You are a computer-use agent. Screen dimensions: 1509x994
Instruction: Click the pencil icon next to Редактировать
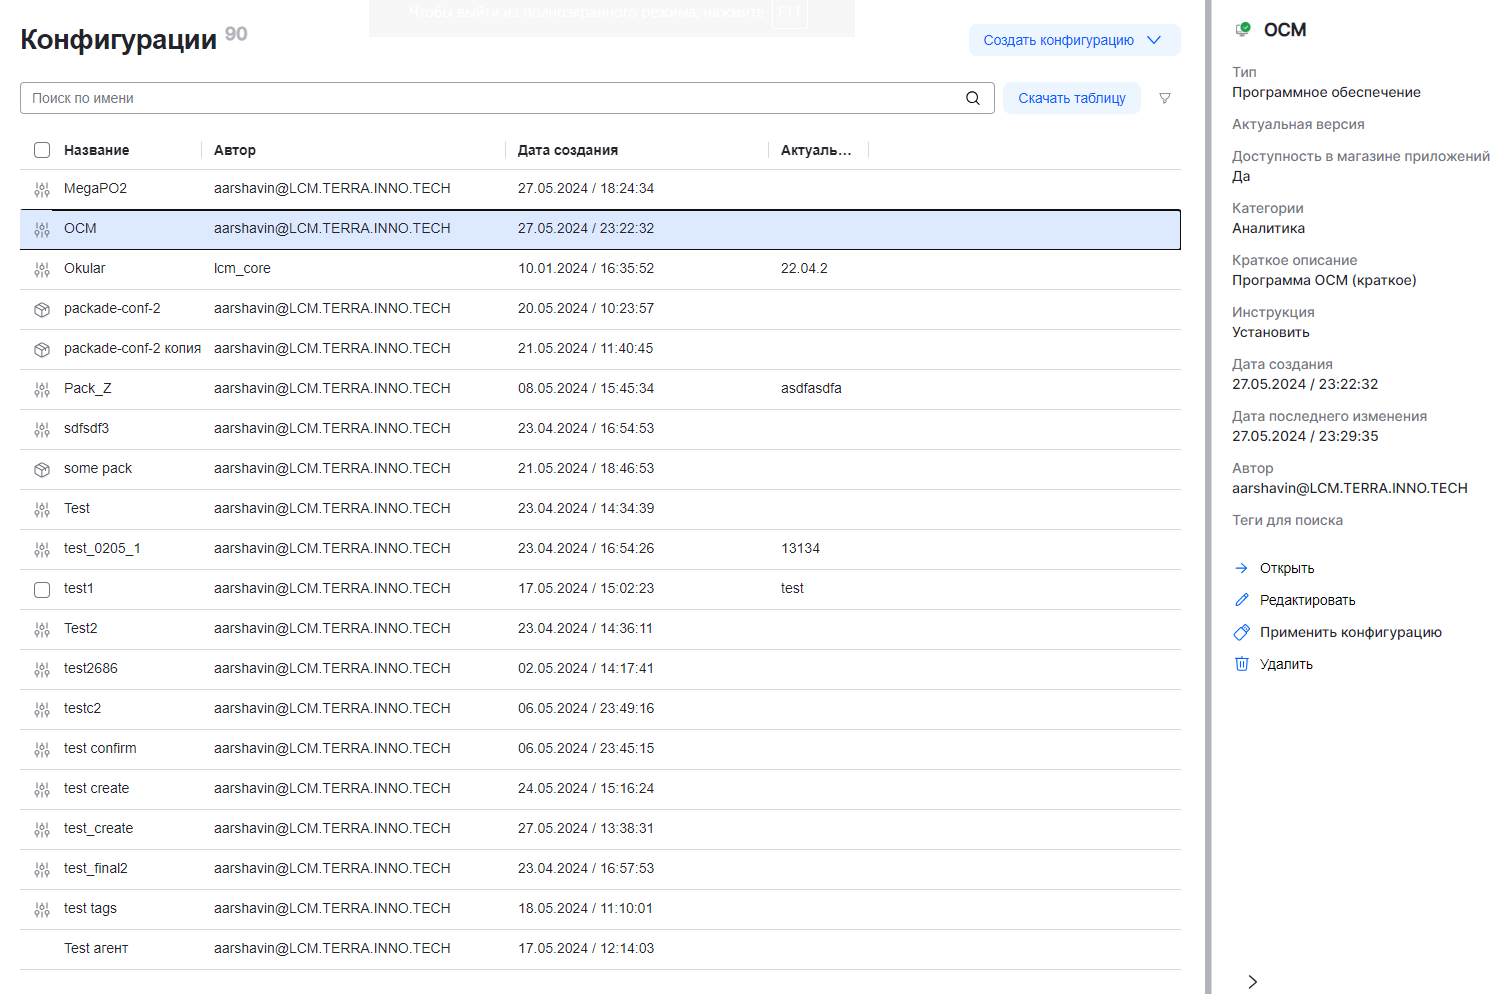pyautogui.click(x=1242, y=600)
